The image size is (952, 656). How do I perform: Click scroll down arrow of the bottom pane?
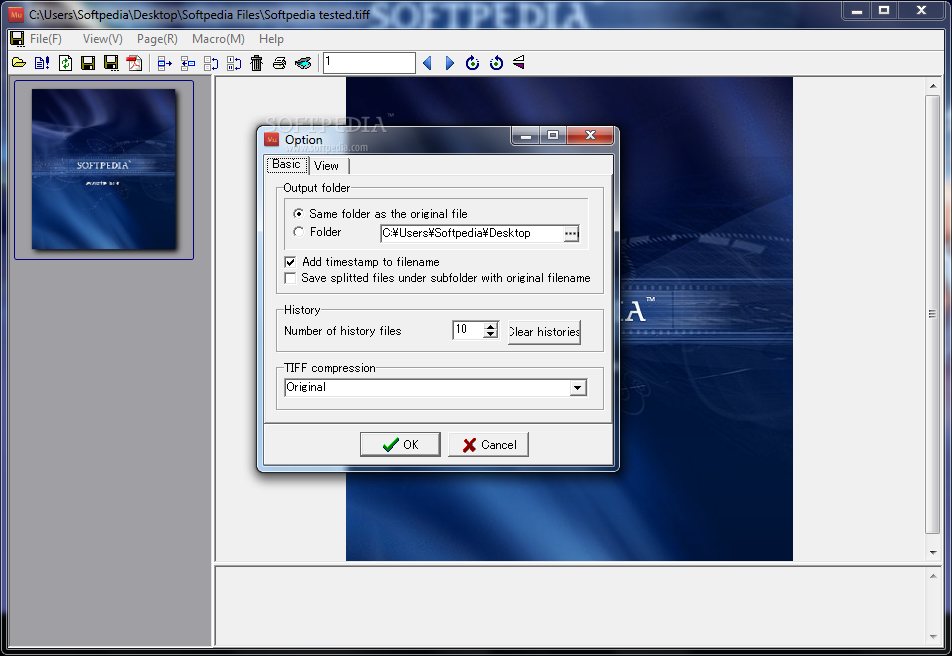click(x=933, y=637)
